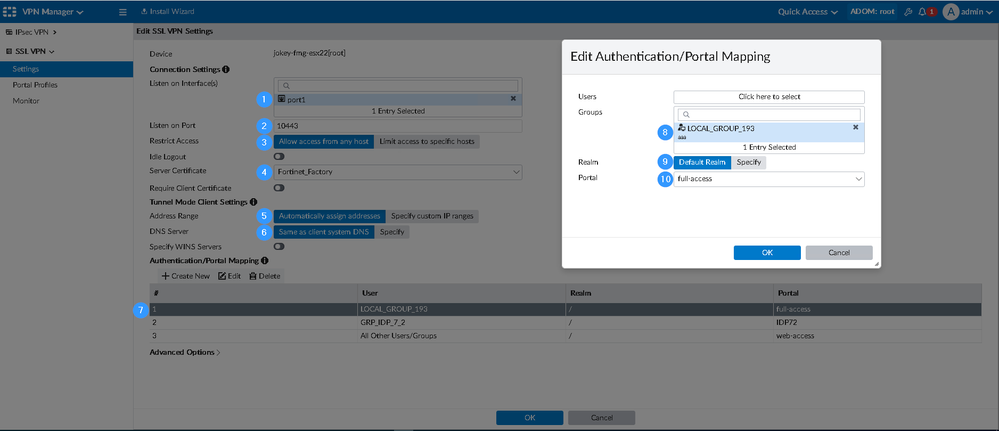This screenshot has height=431, width=999.
Task: Select Monitor in the SSL VPN menu
Action: pos(26,100)
